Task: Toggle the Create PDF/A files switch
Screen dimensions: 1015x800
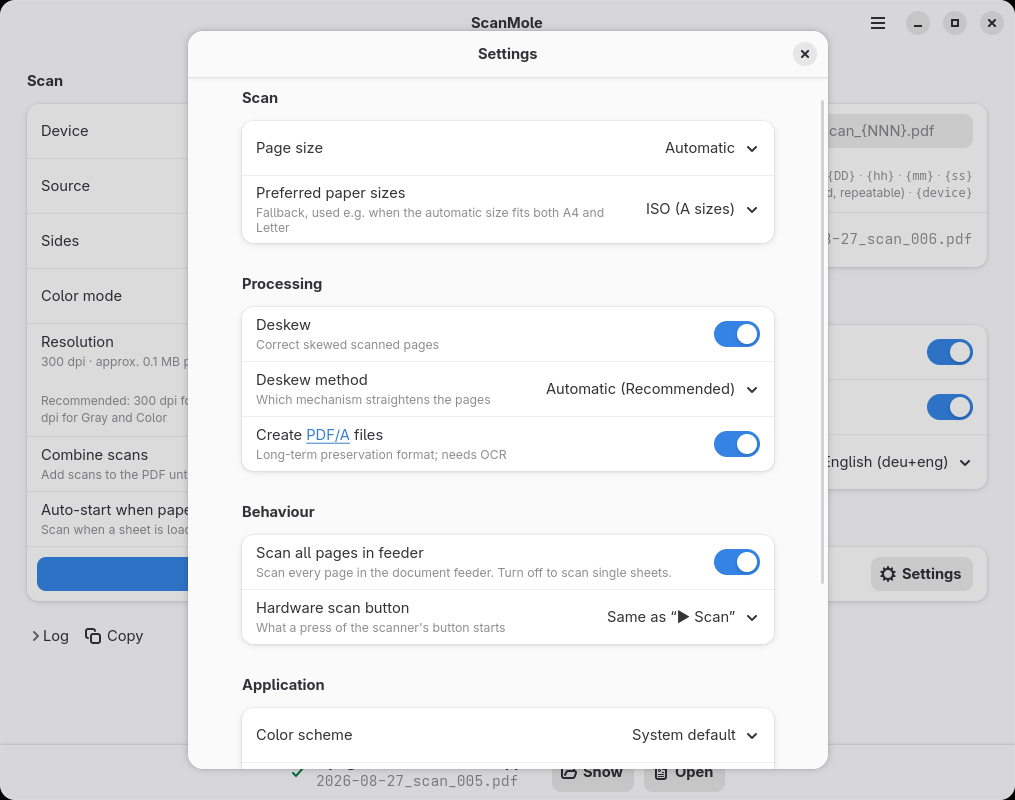Action: (737, 444)
